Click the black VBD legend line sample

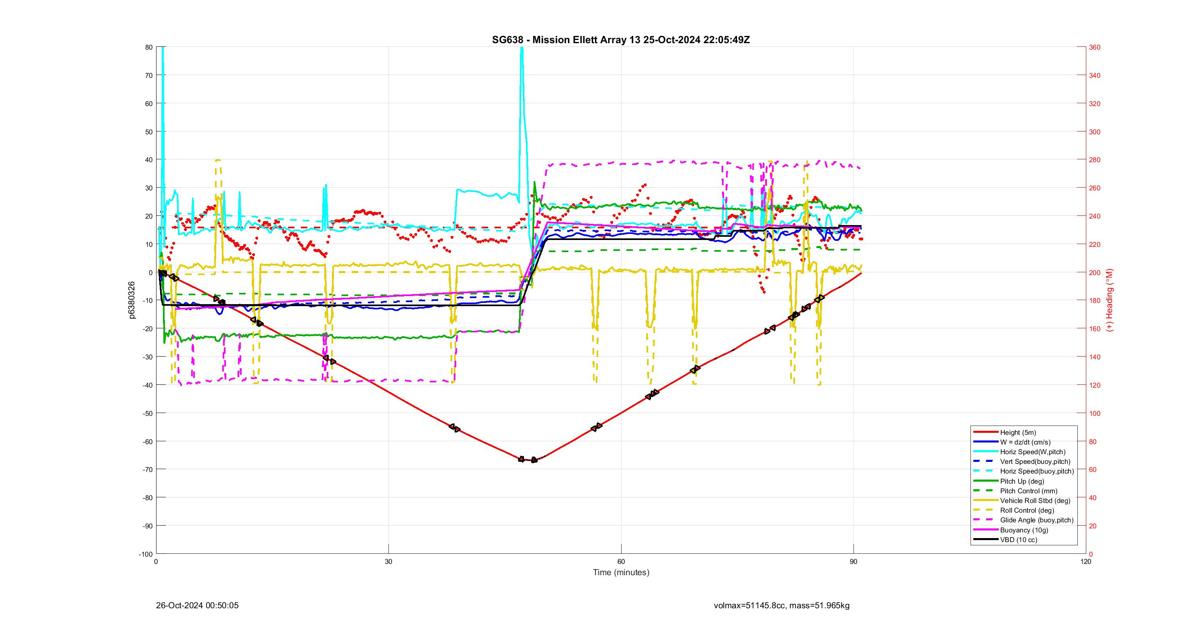point(984,540)
